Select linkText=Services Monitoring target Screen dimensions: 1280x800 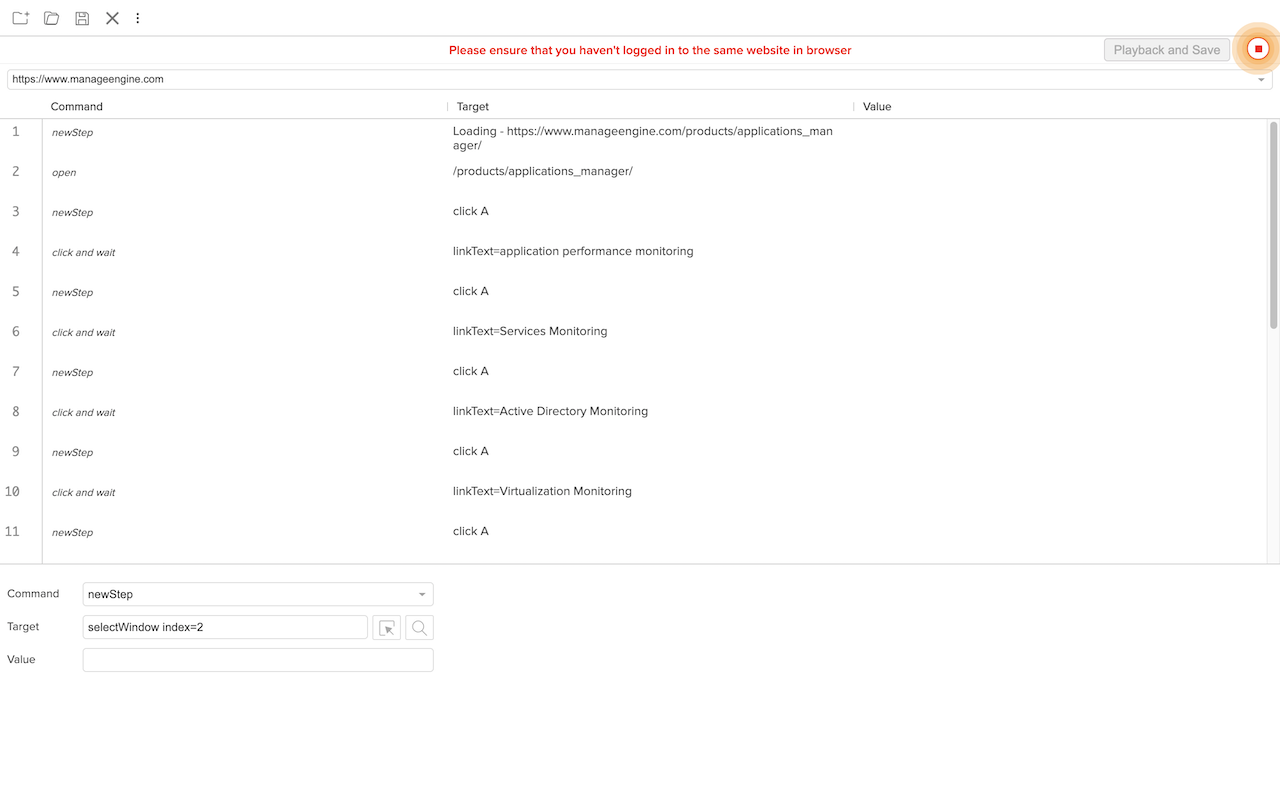(530, 331)
